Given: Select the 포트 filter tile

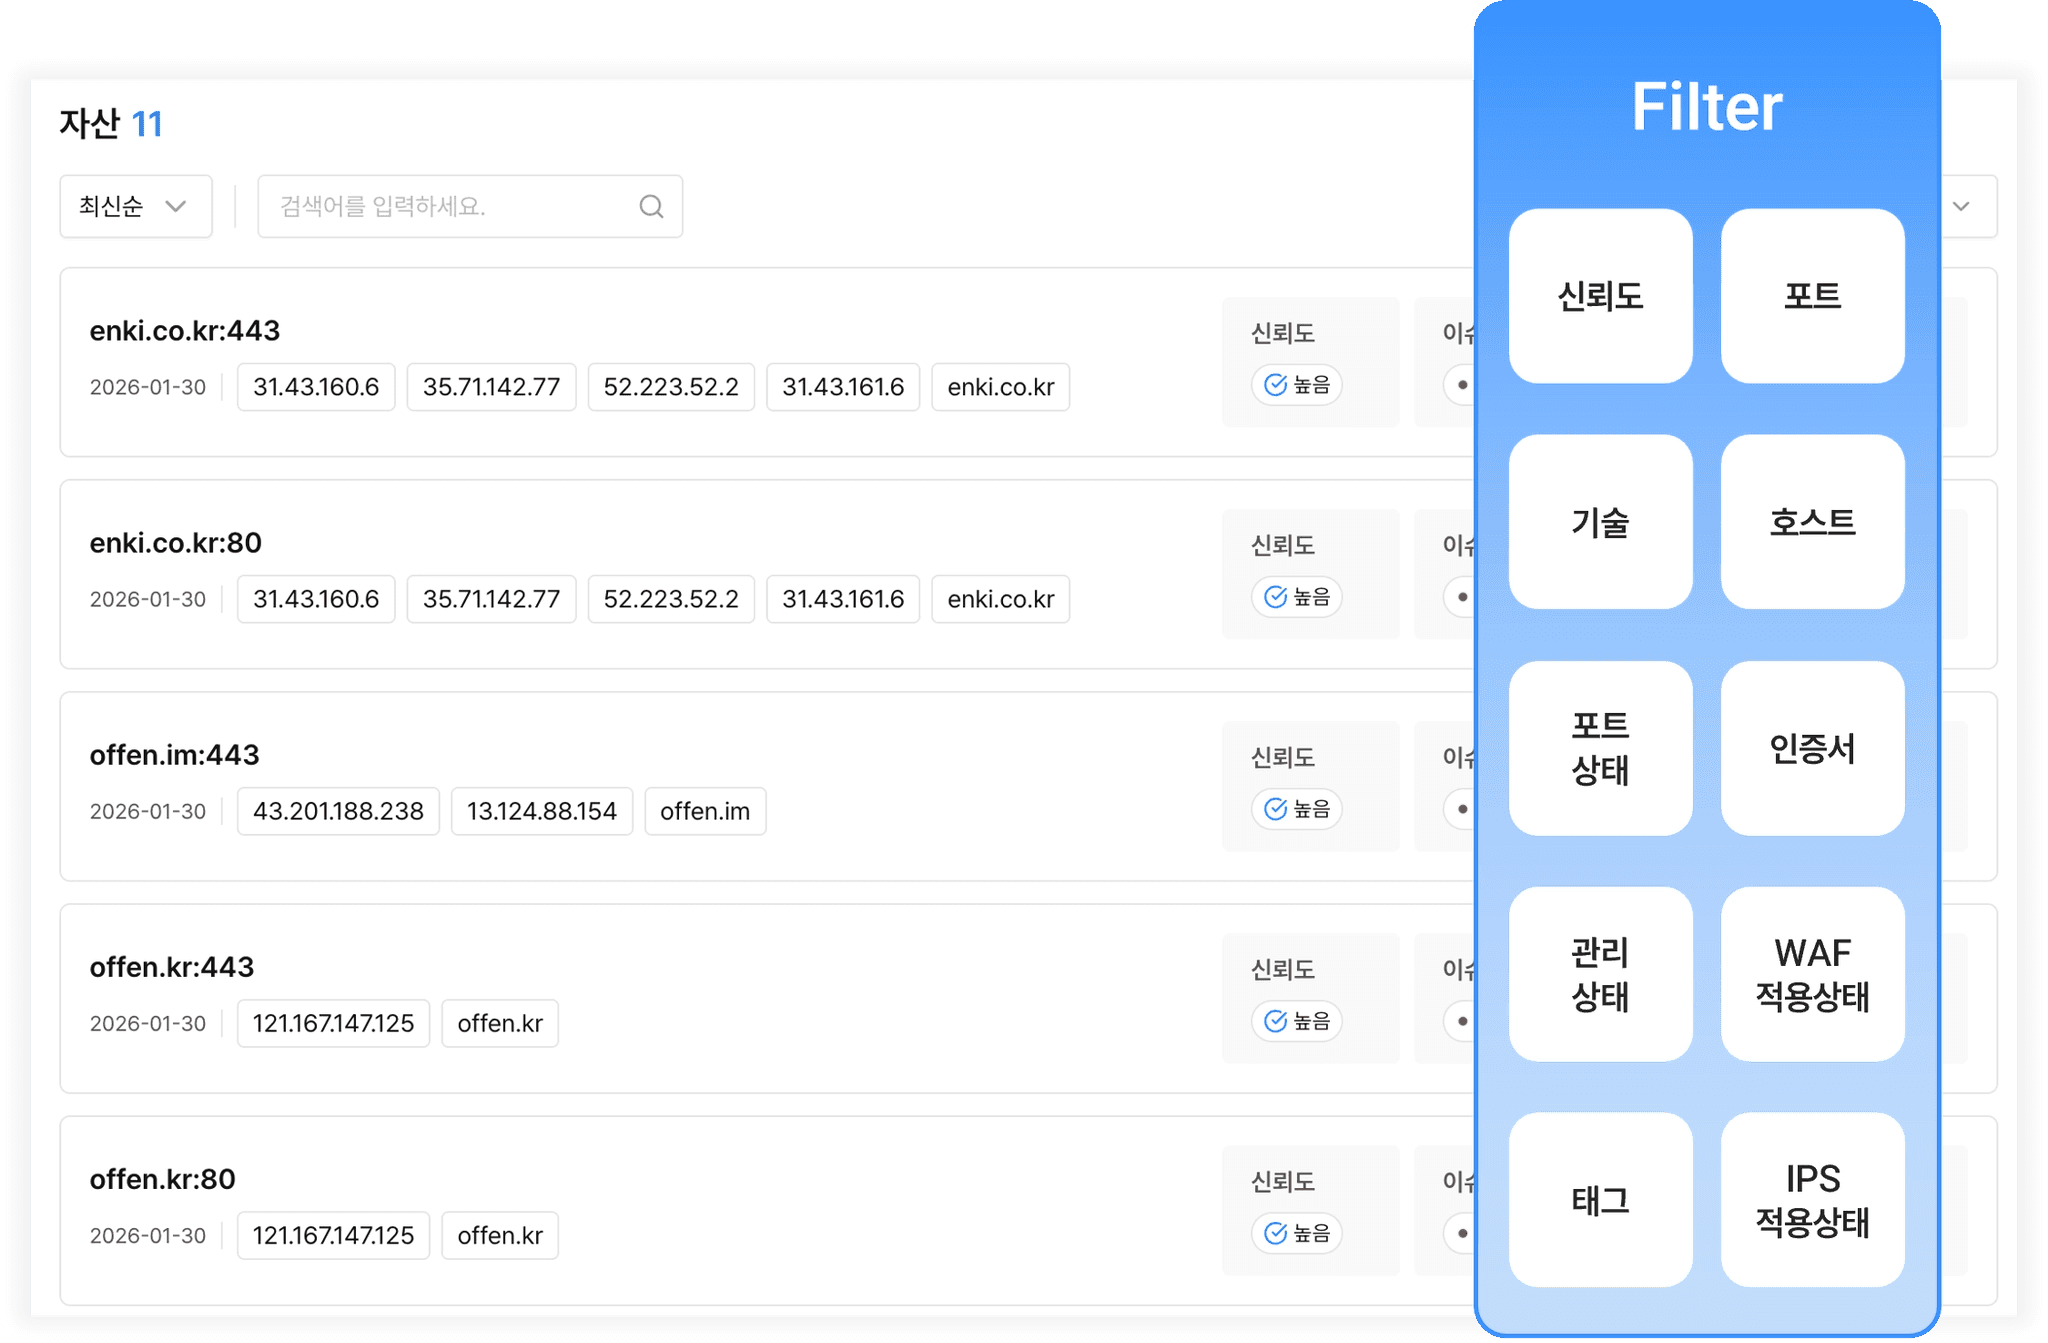Looking at the screenshot, I should pos(1812,296).
